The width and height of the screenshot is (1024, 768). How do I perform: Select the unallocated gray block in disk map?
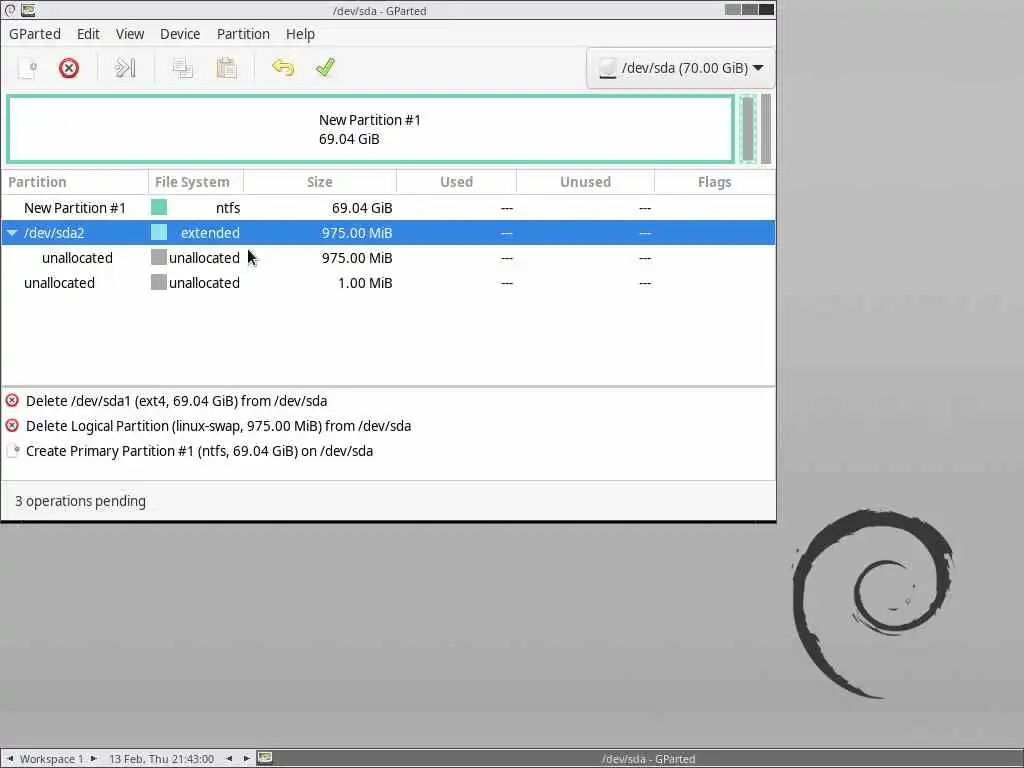766,129
